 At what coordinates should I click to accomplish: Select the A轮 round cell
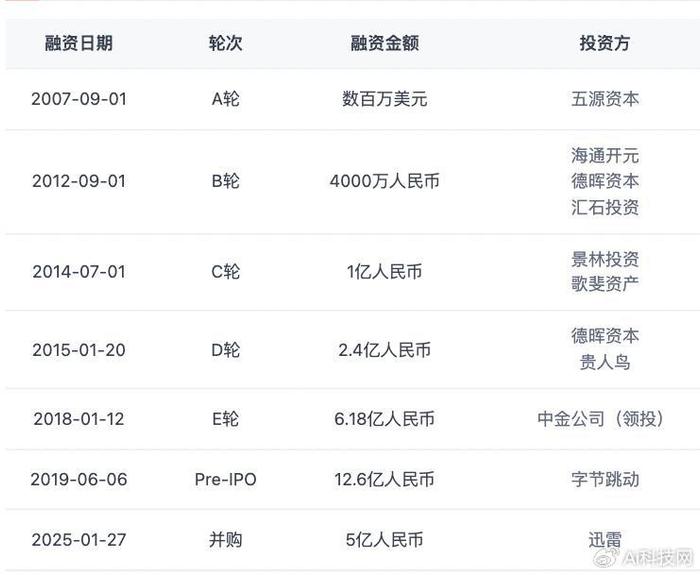click(225, 99)
